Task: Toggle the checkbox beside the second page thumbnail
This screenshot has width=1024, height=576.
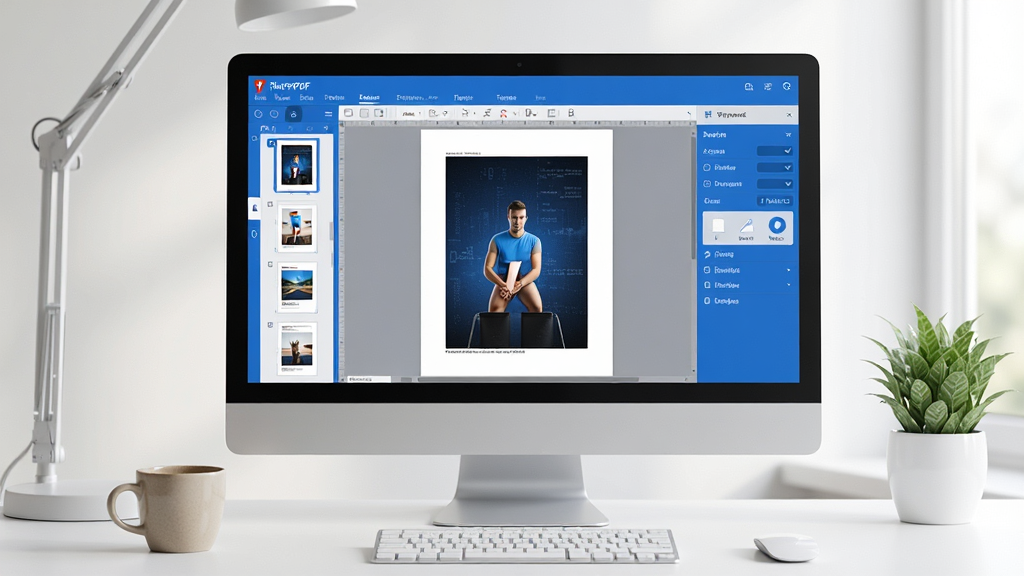Action: pyautogui.click(x=270, y=204)
